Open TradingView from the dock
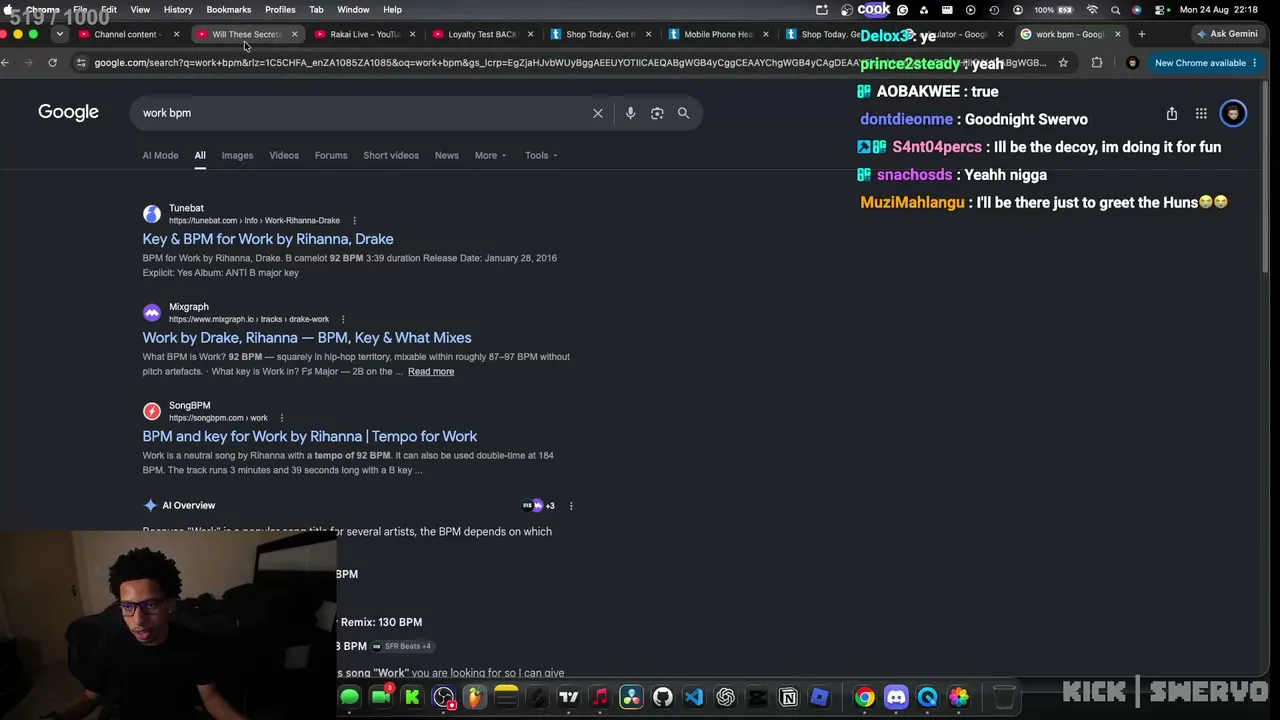 coord(569,697)
